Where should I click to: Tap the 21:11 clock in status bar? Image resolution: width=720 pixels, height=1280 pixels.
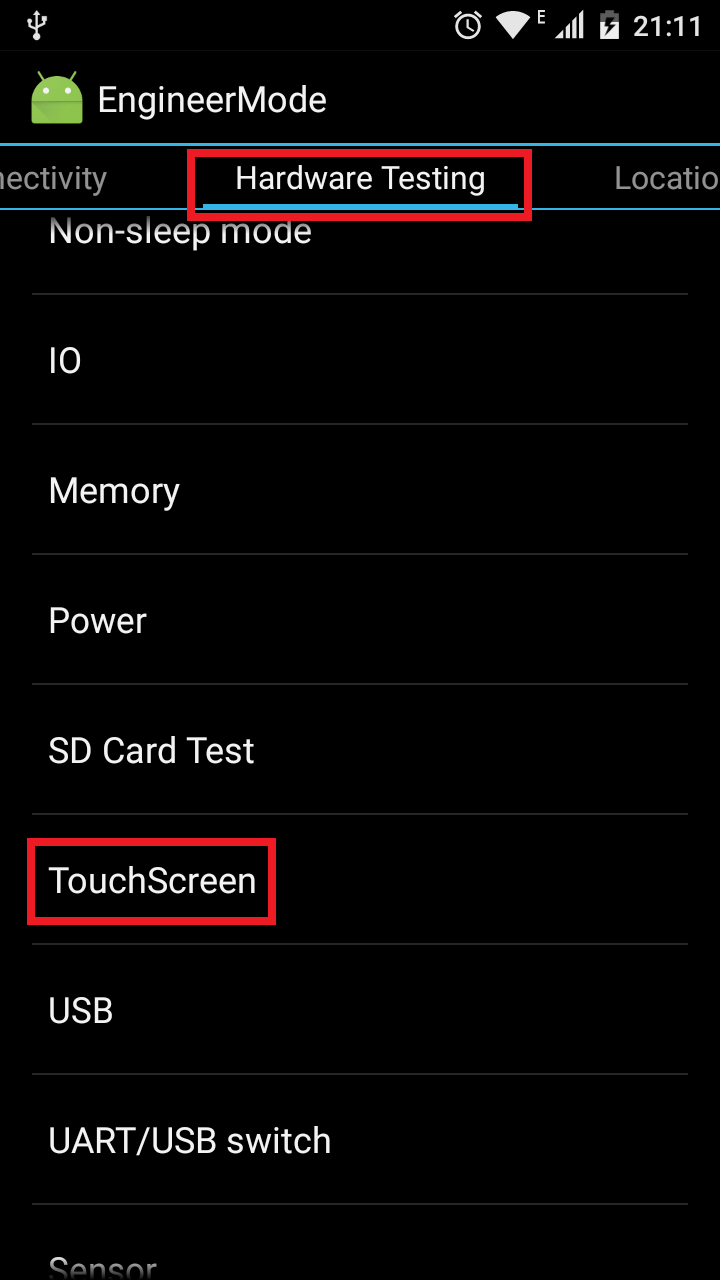667,26
